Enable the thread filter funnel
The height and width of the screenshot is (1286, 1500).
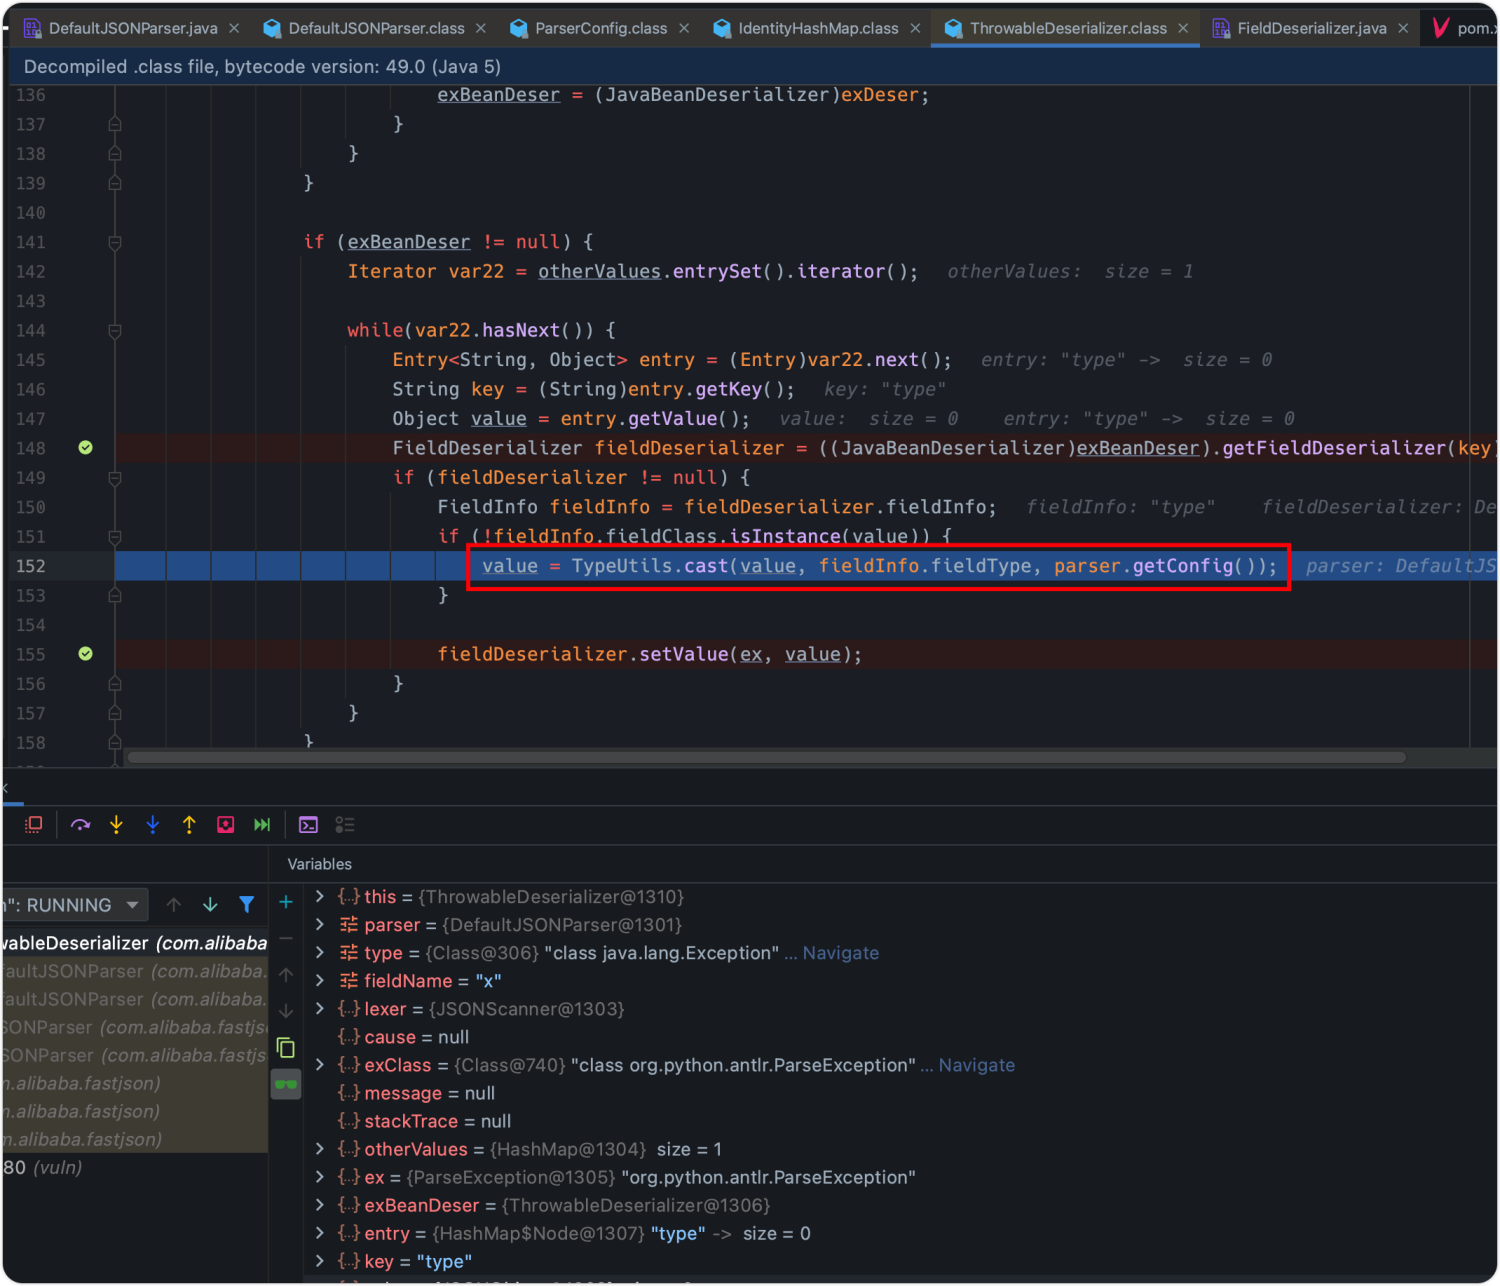247,904
